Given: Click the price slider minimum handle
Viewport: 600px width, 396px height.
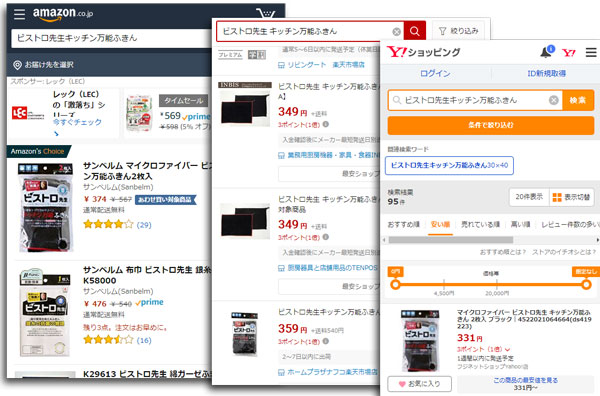Looking at the screenshot, I should coord(396,285).
